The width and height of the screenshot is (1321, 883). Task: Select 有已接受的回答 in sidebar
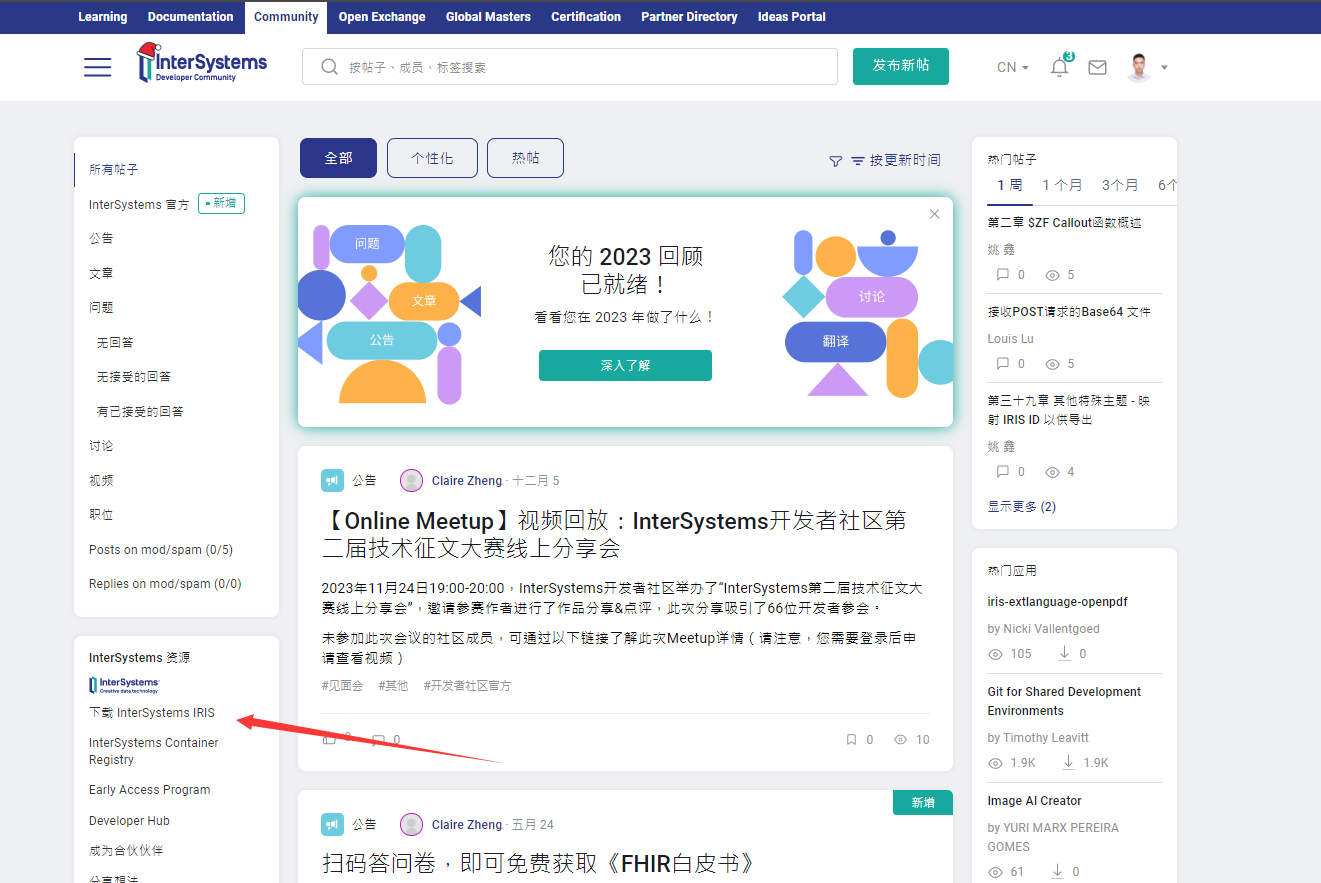140,411
